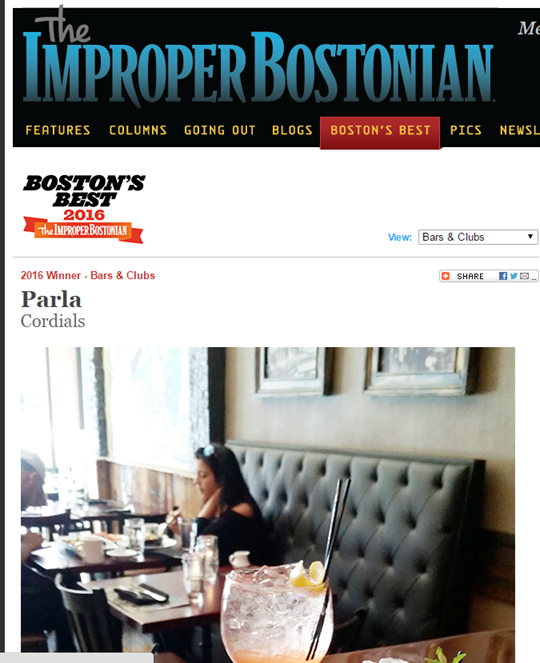
Task: Click the Boston's Best 2016 badge logo
Action: (84, 209)
